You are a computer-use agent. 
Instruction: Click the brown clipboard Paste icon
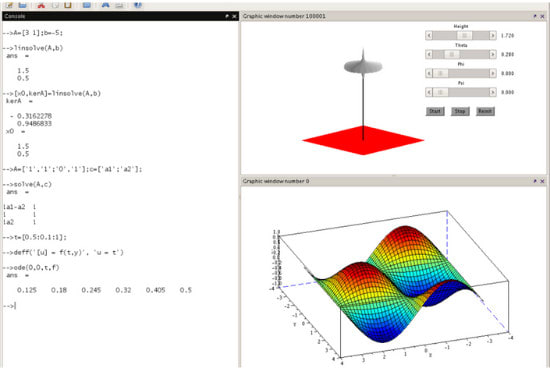pos(68,5)
